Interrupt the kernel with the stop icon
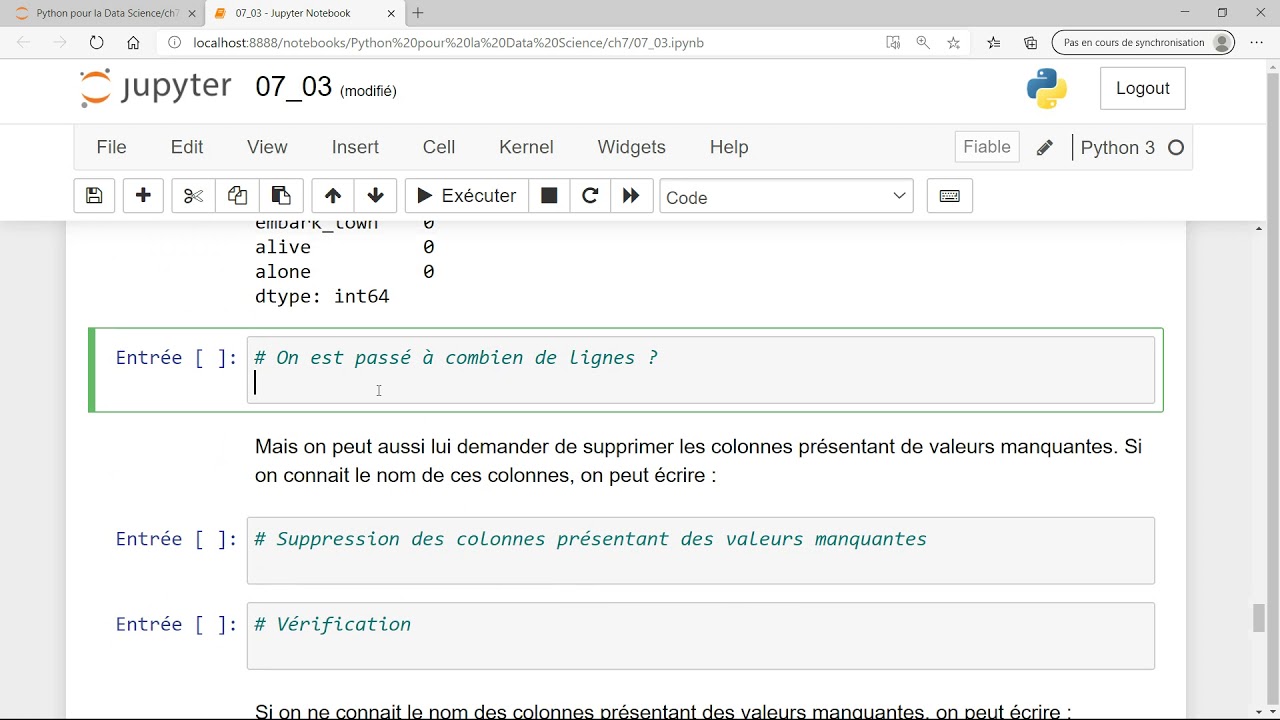This screenshot has height=720, width=1280. [549, 196]
